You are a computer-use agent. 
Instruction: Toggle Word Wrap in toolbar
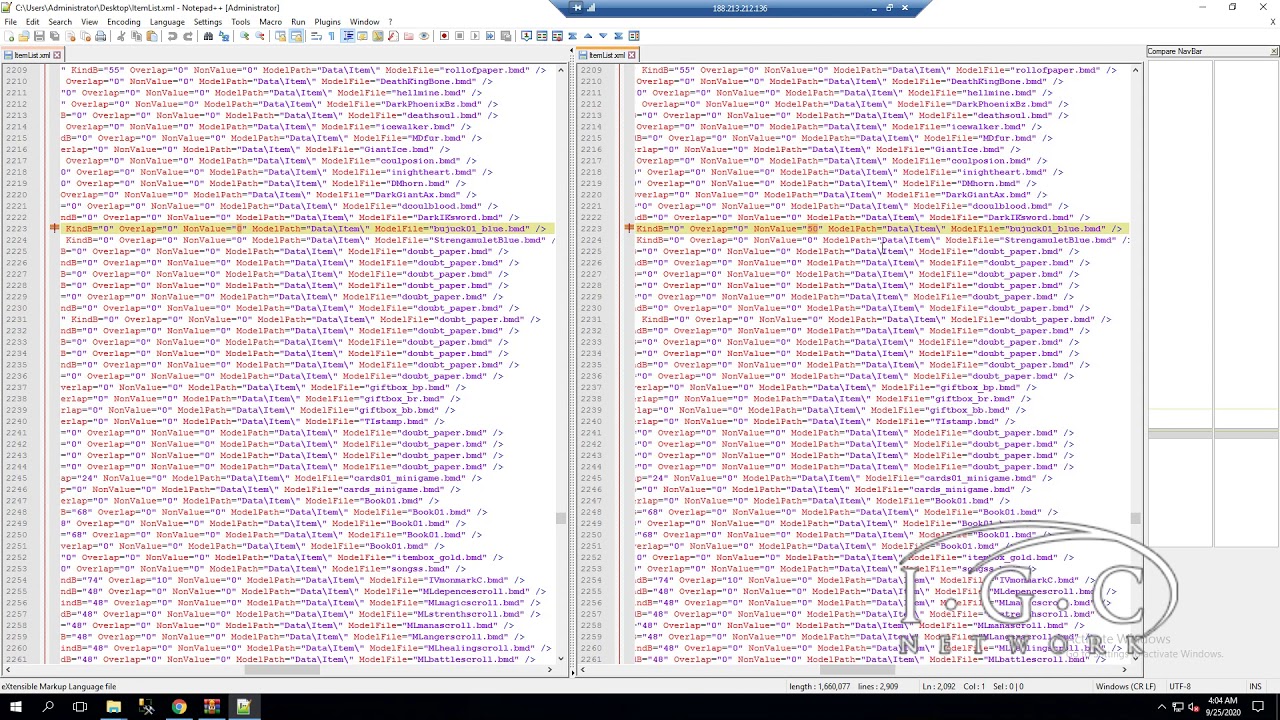pos(315,36)
